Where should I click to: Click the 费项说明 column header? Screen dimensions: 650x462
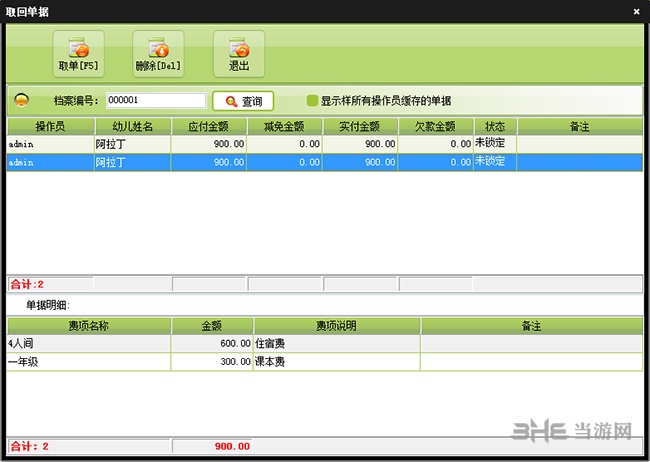coord(337,326)
